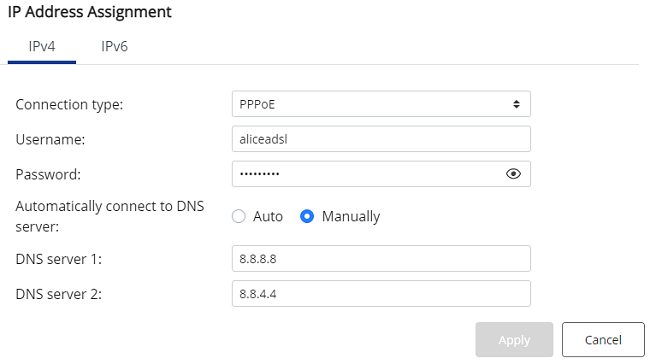The width and height of the screenshot is (650, 364).
Task: Click the Manually text label
Action: pyautogui.click(x=351, y=217)
